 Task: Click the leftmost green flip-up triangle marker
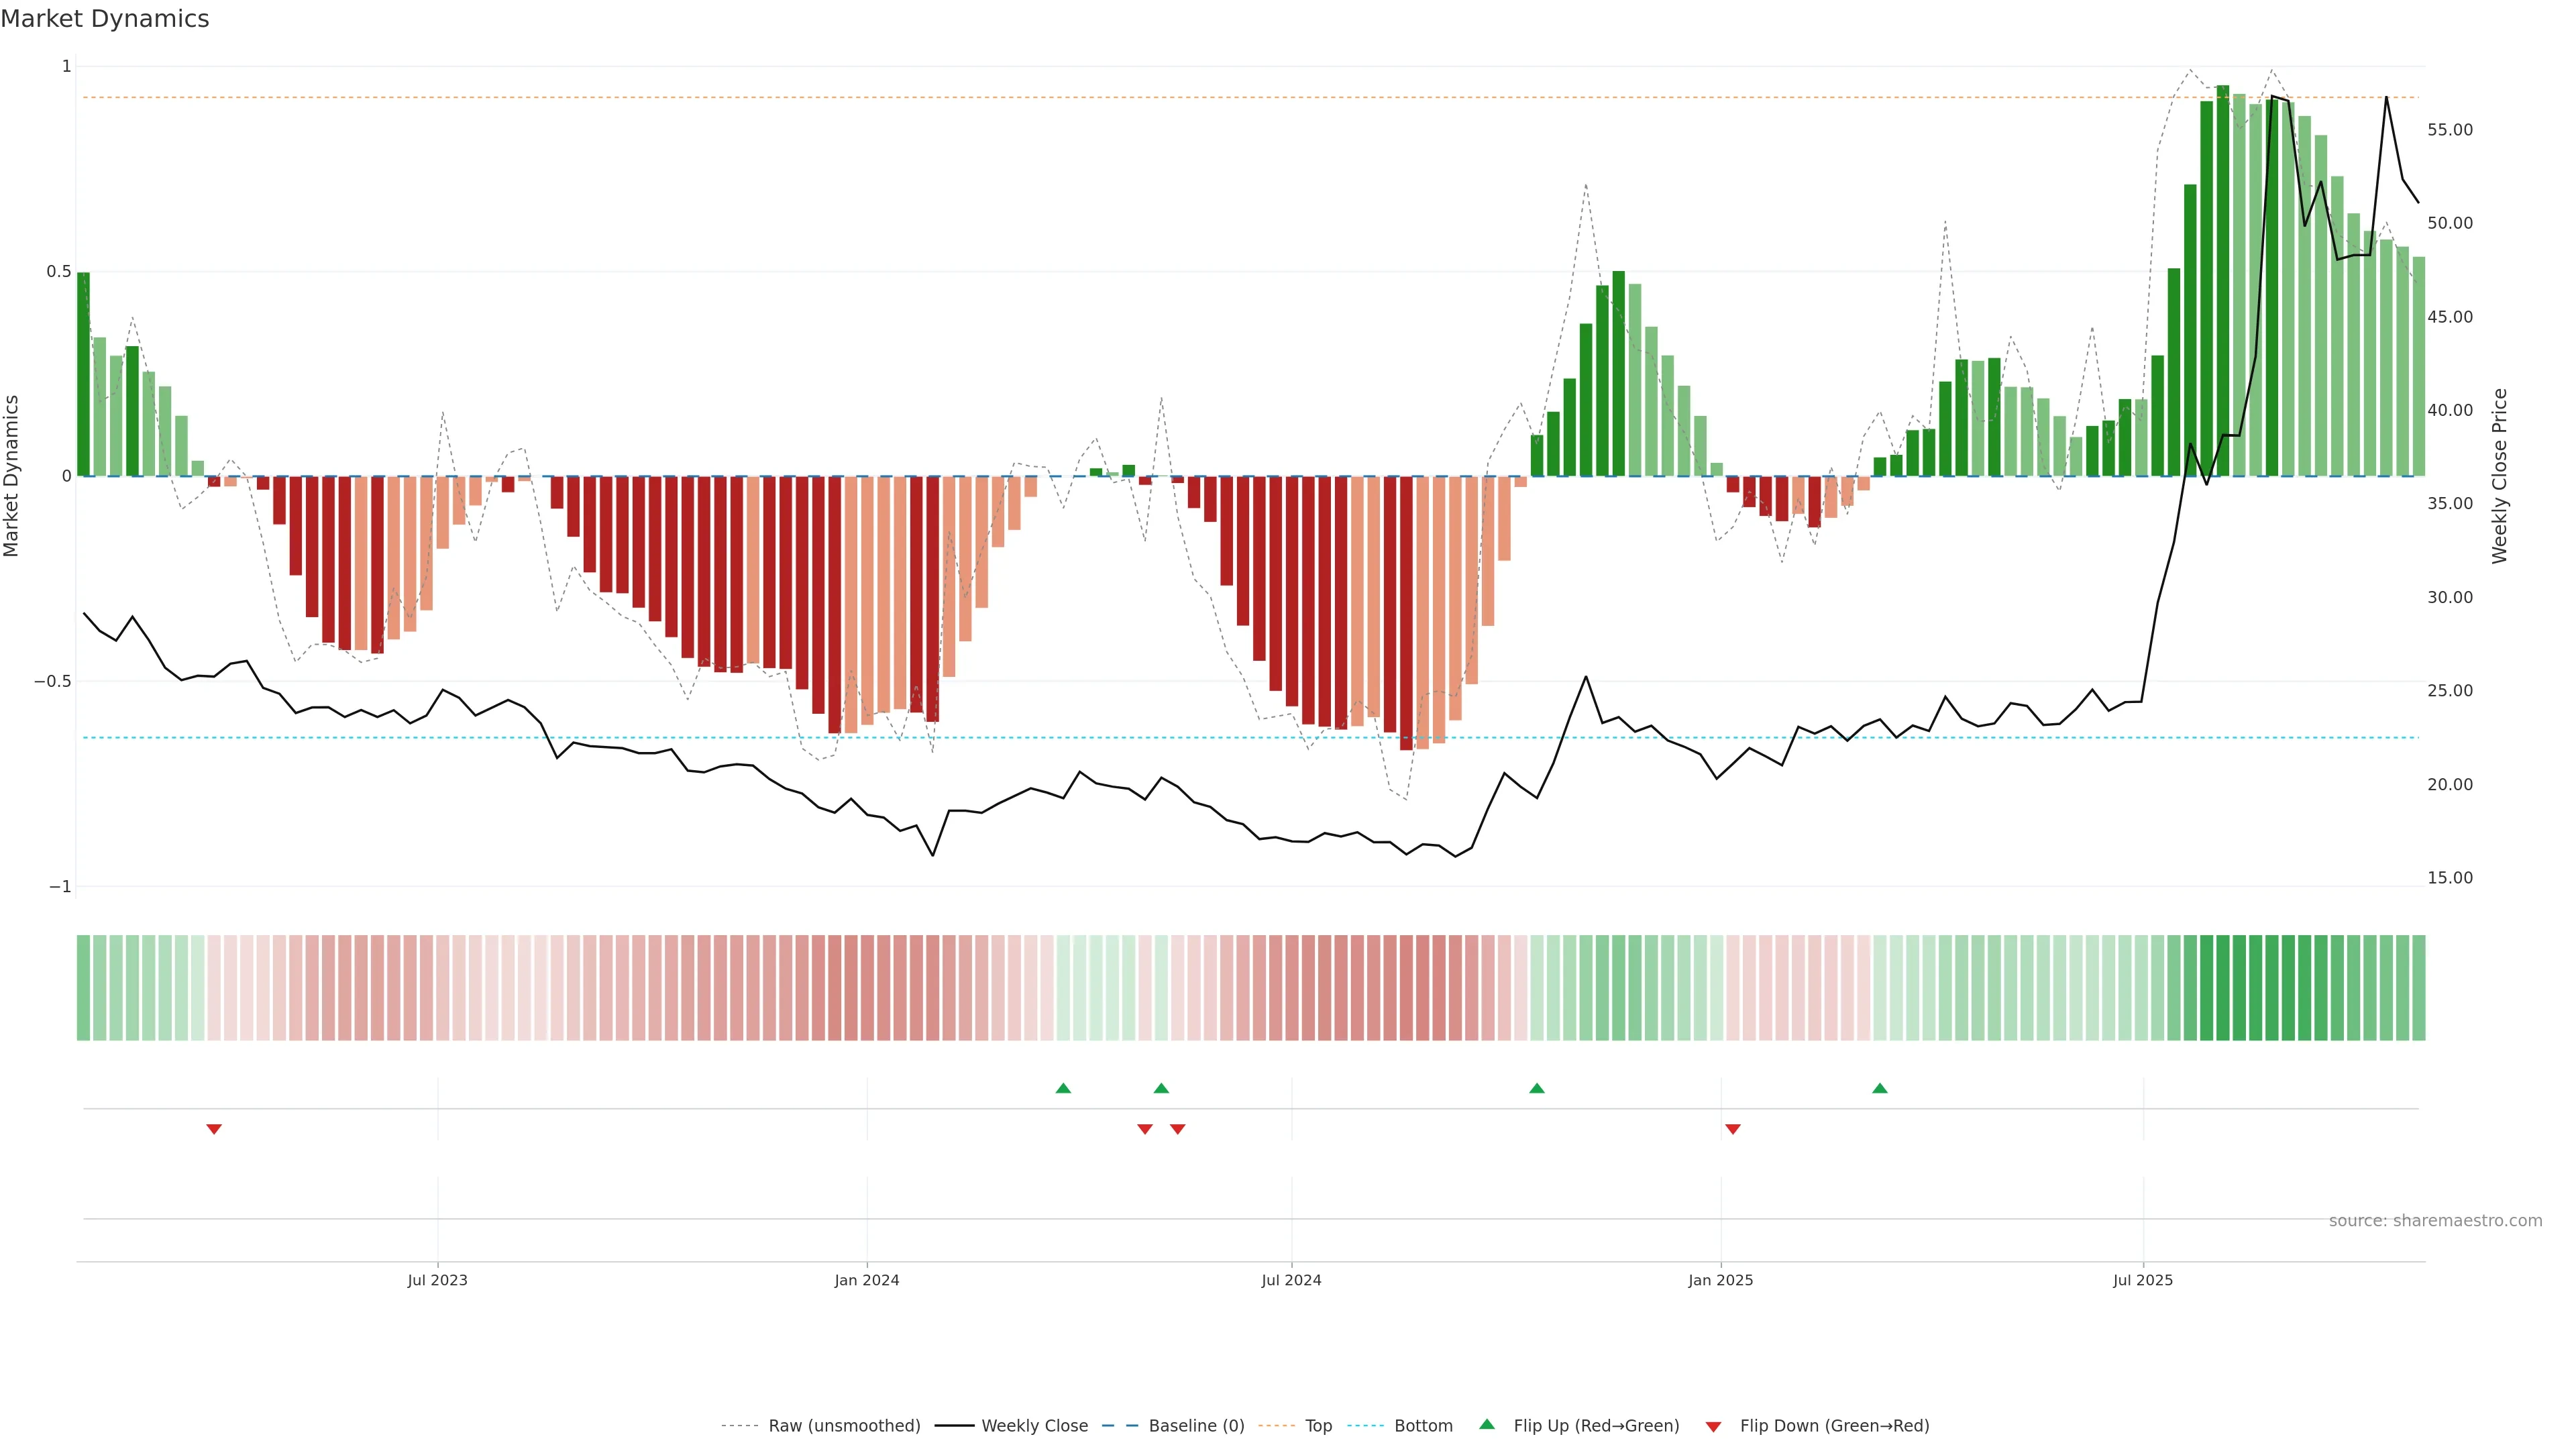click(1063, 1088)
